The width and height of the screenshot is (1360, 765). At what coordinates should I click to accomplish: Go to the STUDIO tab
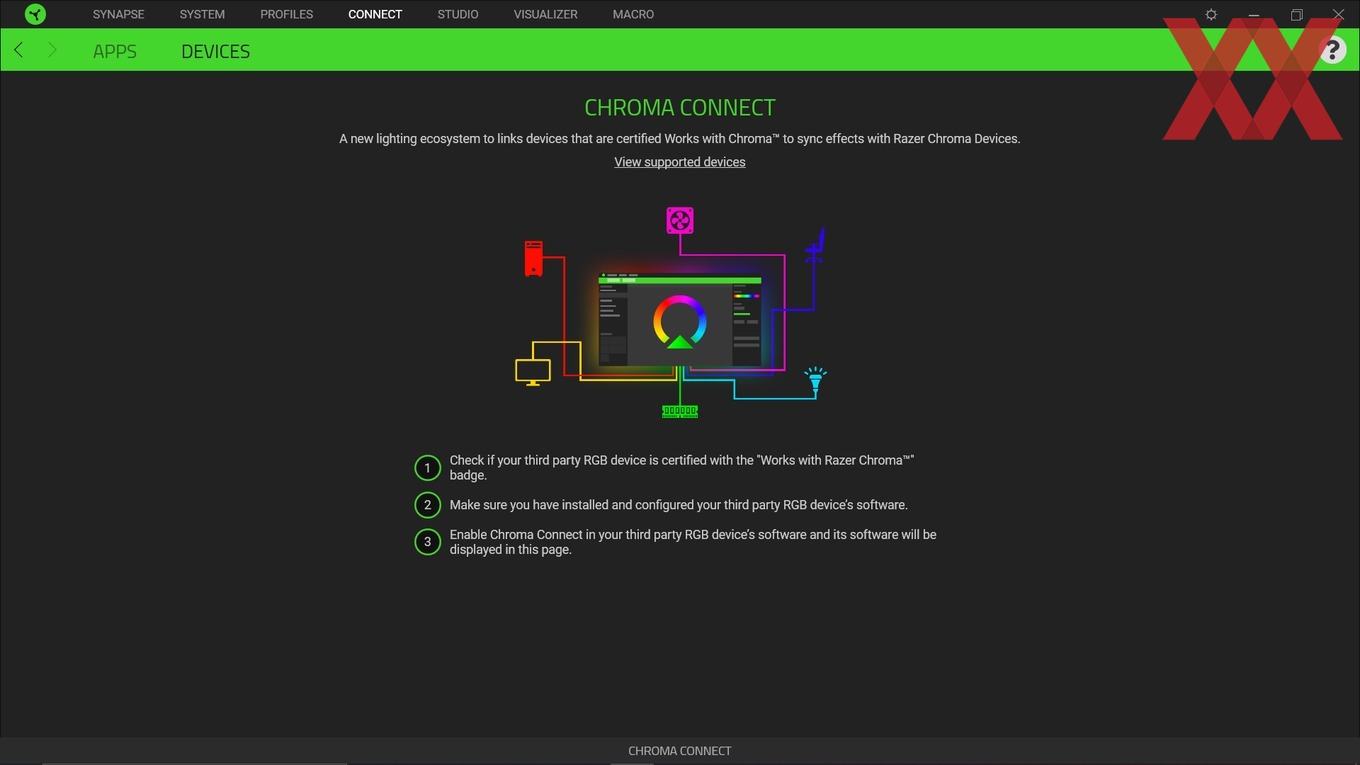point(458,14)
